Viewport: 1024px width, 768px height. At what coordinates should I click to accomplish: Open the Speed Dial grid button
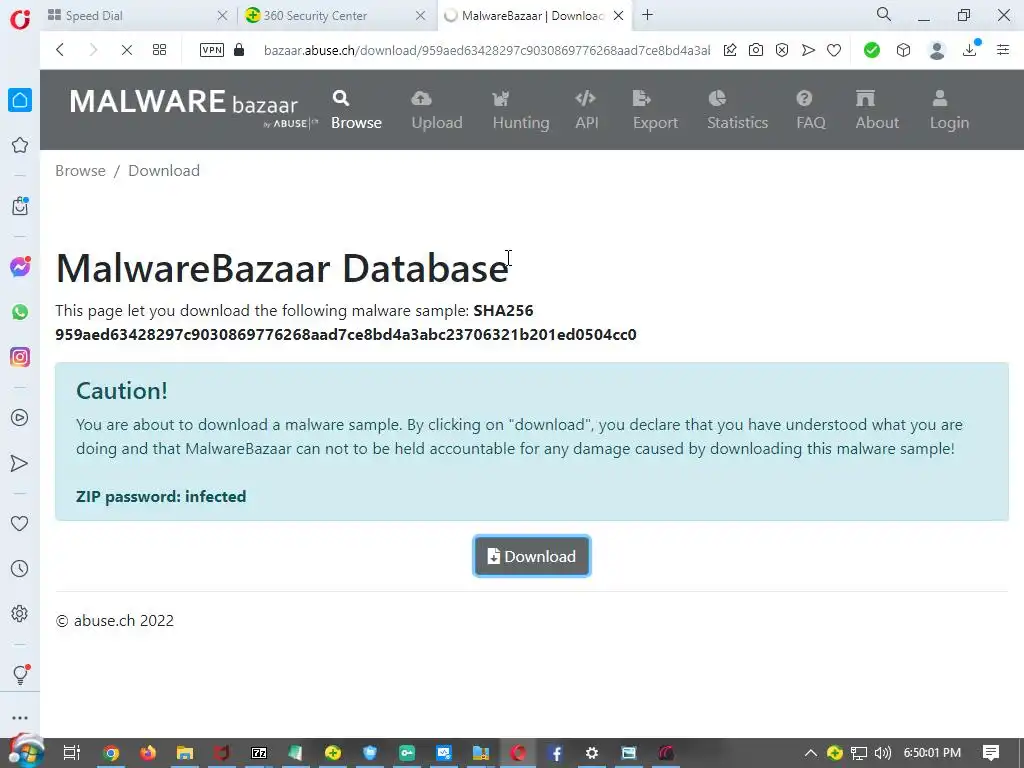click(159, 50)
